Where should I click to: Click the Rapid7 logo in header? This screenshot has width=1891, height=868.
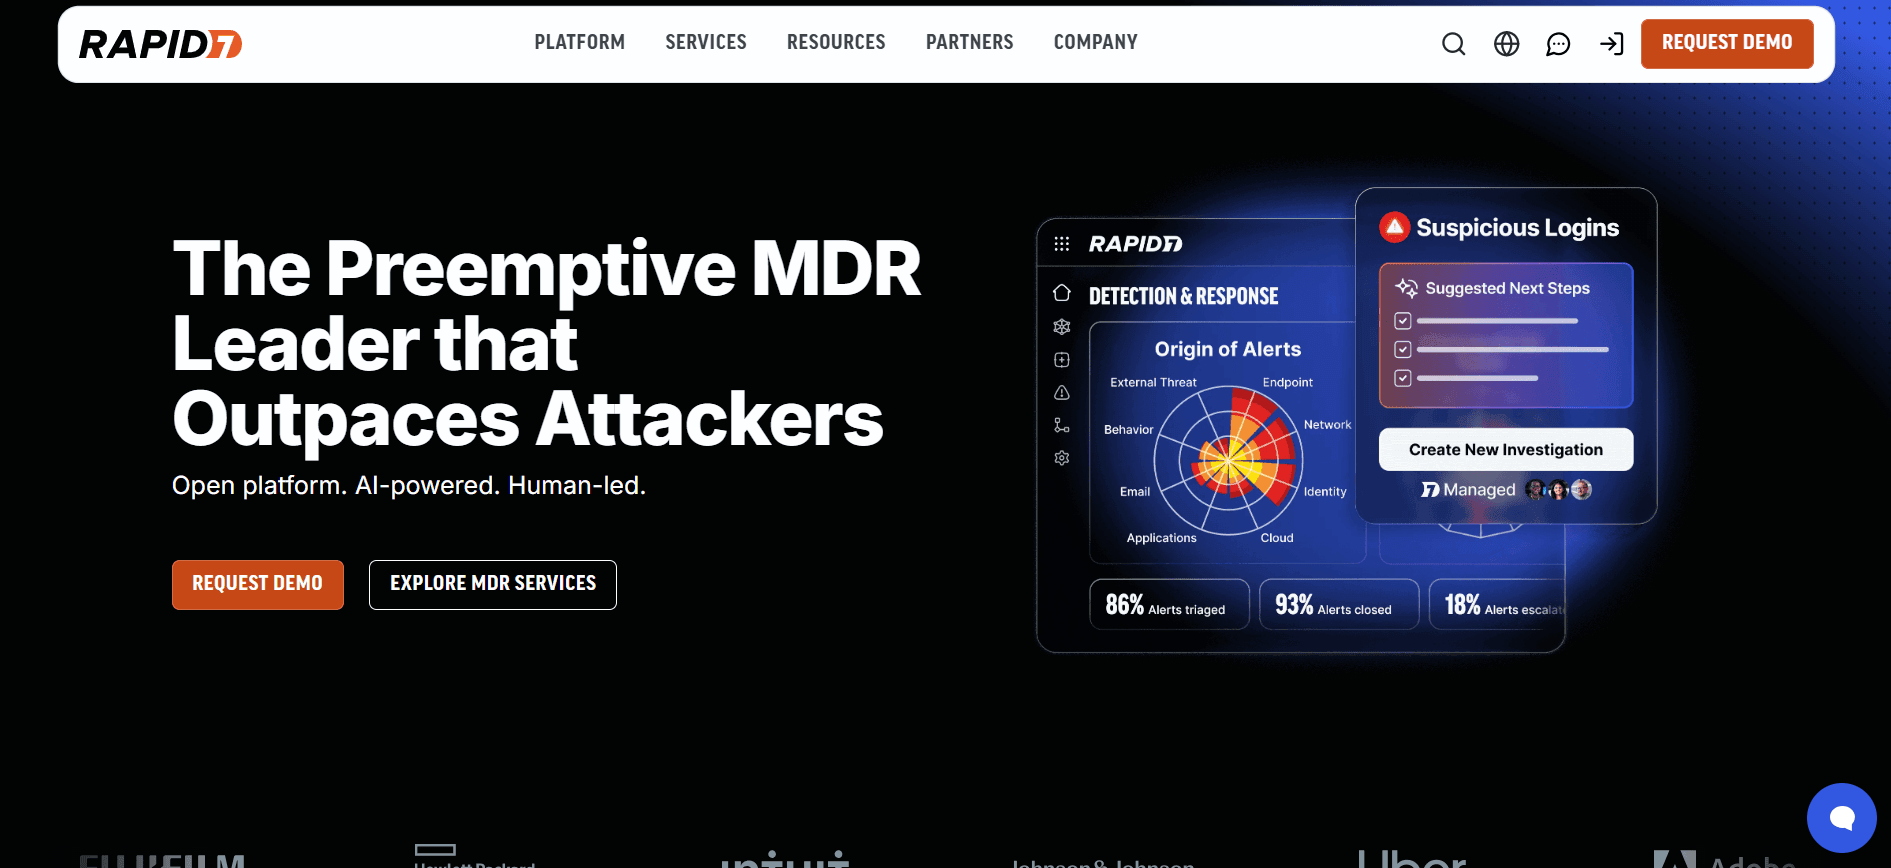[x=160, y=44]
